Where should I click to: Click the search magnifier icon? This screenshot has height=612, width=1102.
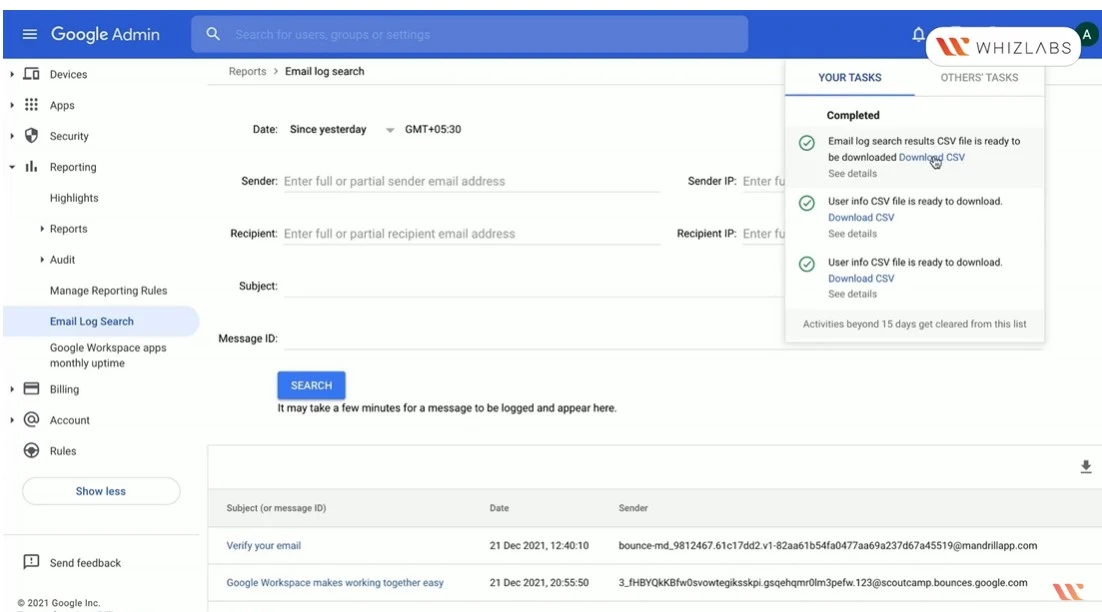tap(213, 34)
